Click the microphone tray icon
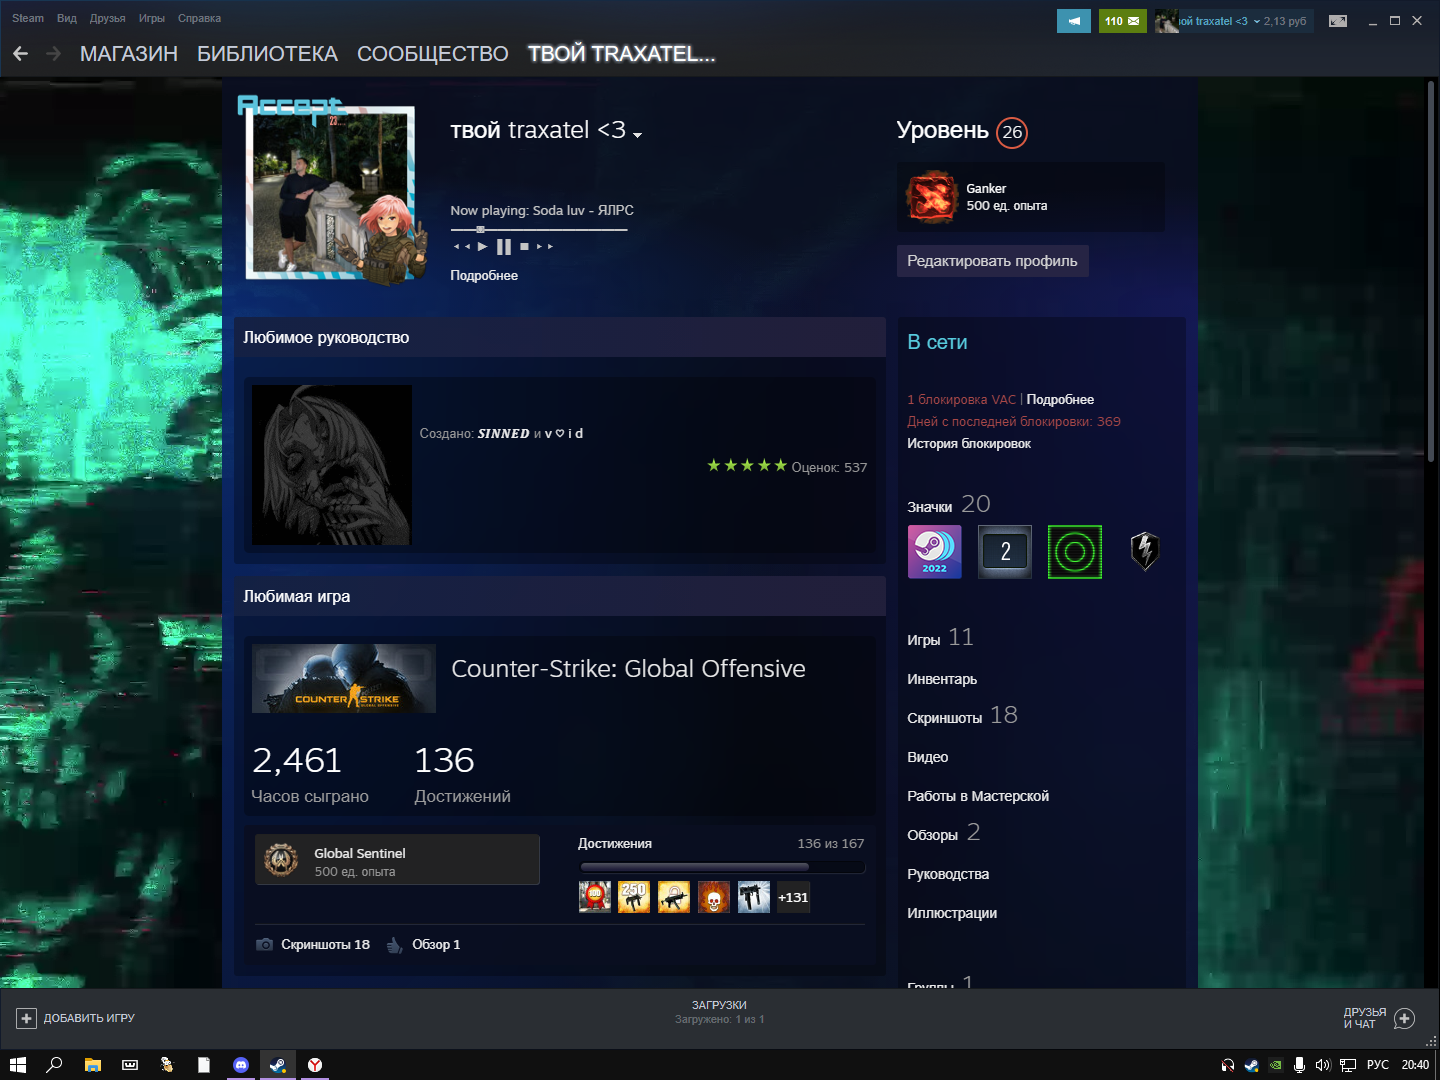Image resolution: width=1440 pixels, height=1080 pixels. (x=1299, y=1065)
